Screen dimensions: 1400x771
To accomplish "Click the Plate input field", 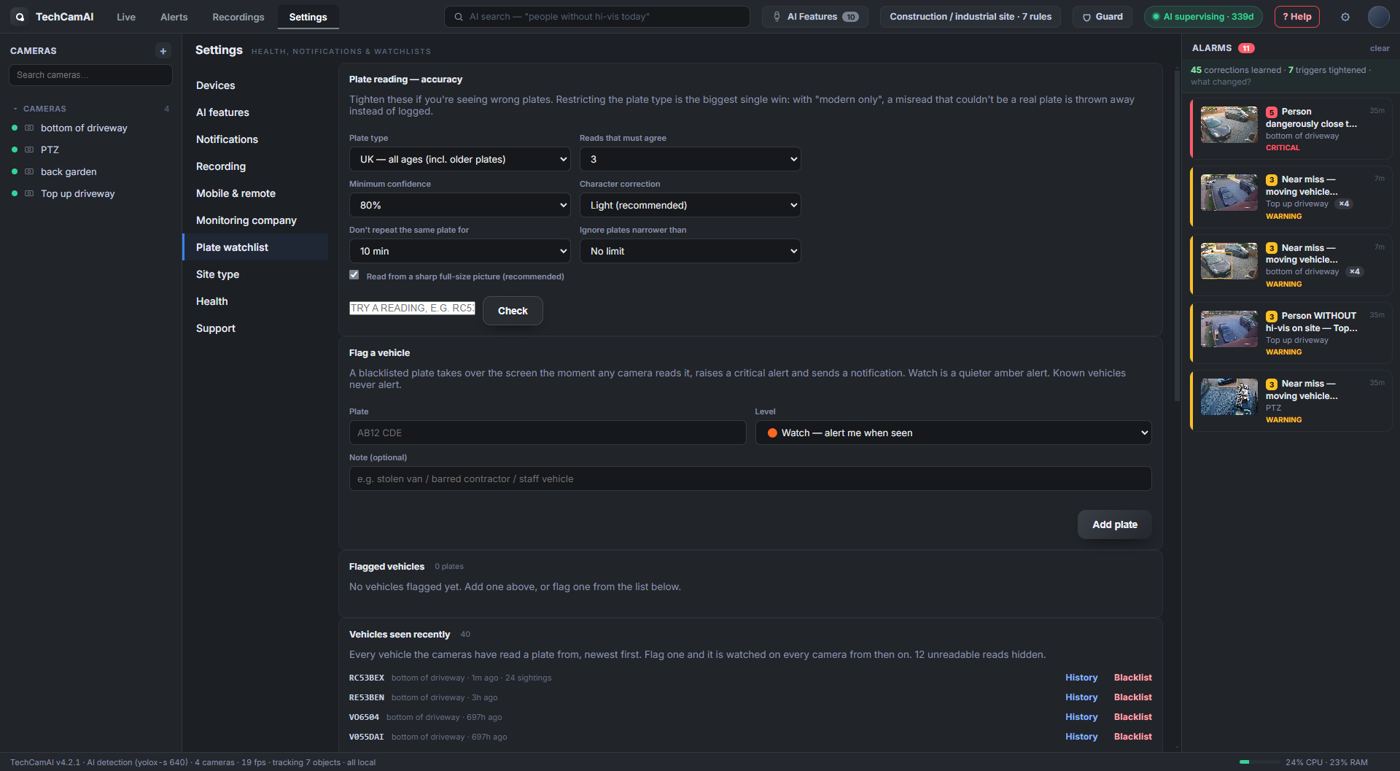I will [547, 433].
